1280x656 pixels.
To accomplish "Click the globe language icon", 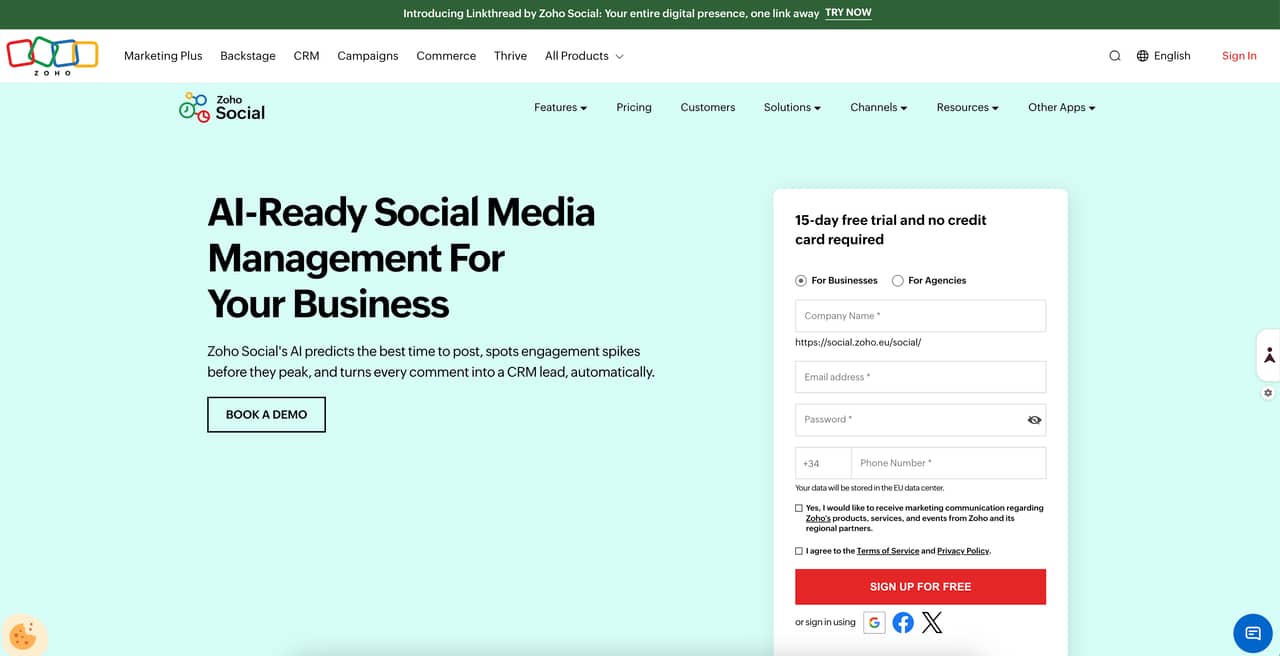I will (x=1143, y=56).
